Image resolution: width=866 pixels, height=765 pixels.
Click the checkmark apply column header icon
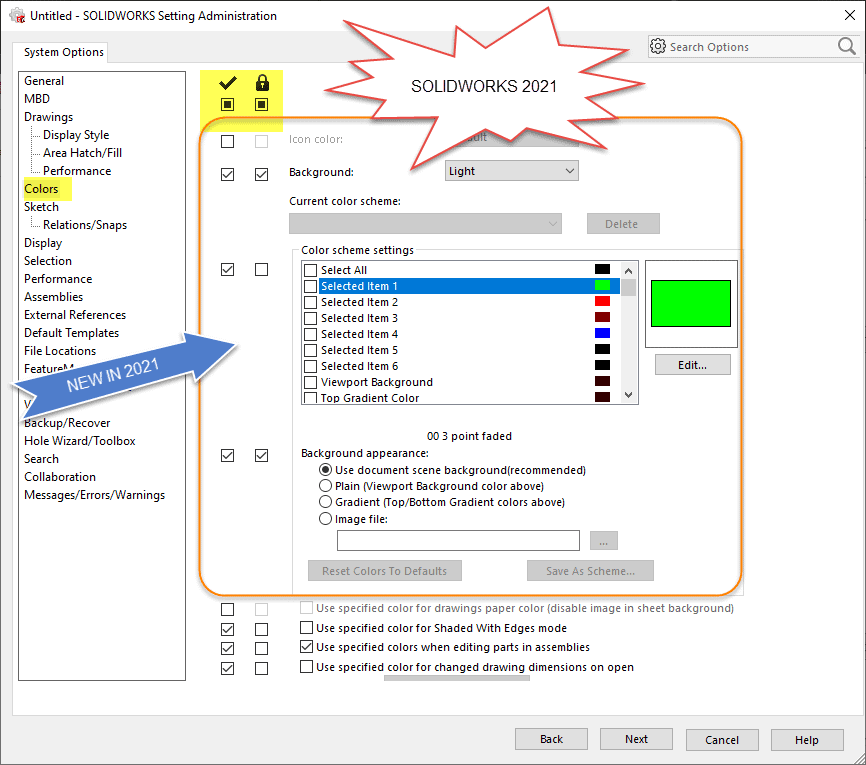coord(228,83)
